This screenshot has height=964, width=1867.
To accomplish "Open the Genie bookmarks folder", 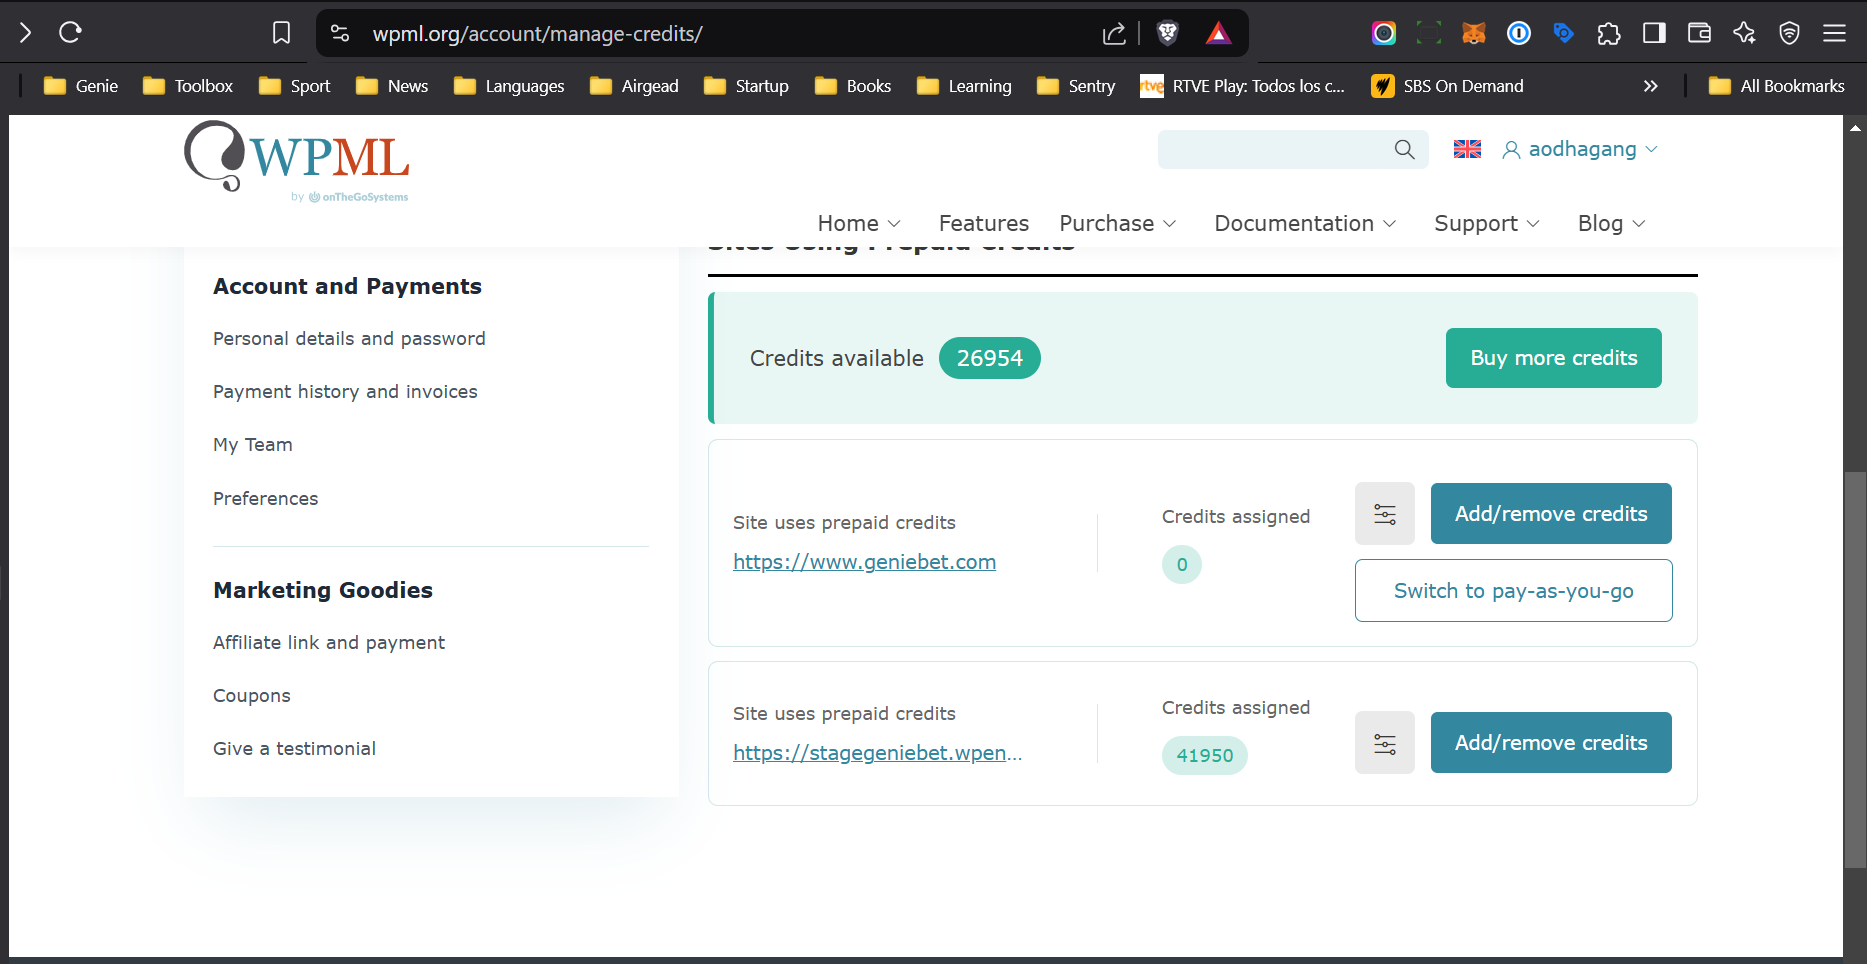I will pyautogui.click(x=81, y=86).
